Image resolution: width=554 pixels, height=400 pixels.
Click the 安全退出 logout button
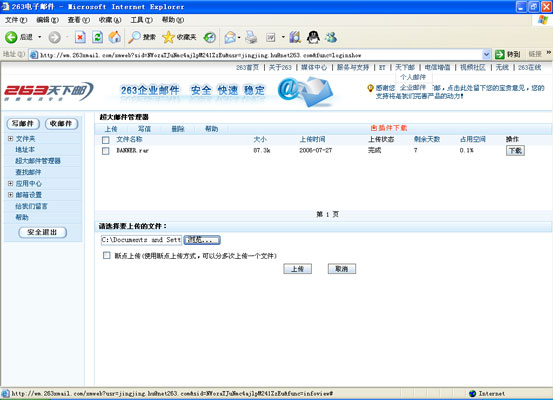tap(42, 232)
